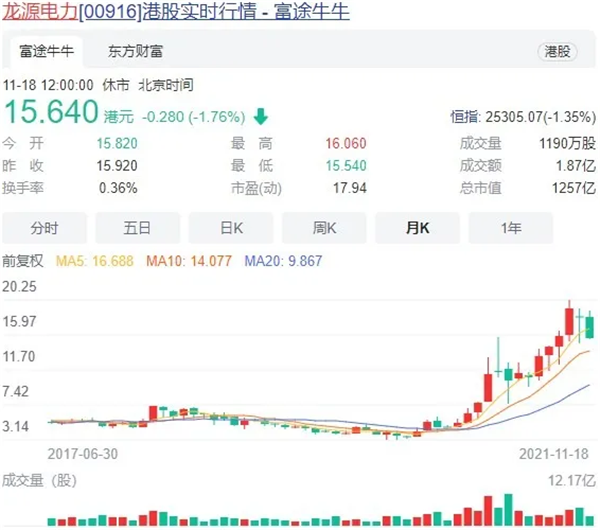Select the 月K chart tab

tap(417, 228)
